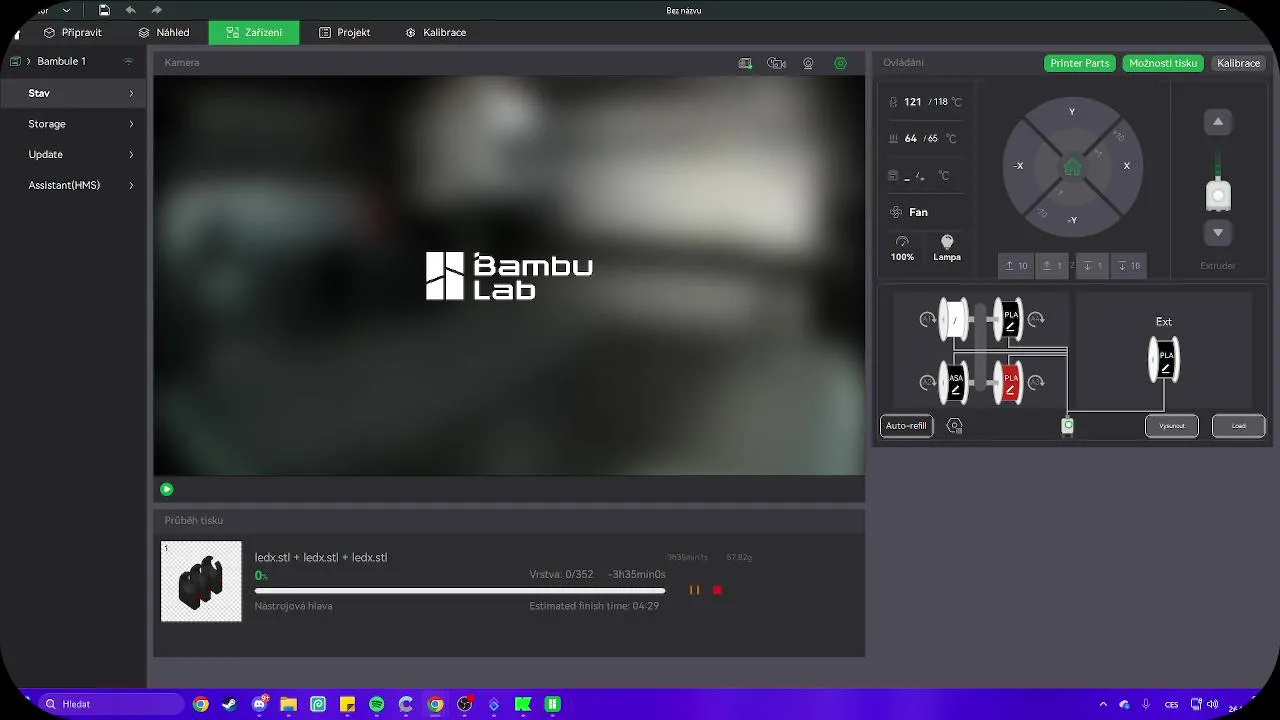Switch to Kalibrace top tab
This screenshot has height=720, width=1280.
coord(436,33)
